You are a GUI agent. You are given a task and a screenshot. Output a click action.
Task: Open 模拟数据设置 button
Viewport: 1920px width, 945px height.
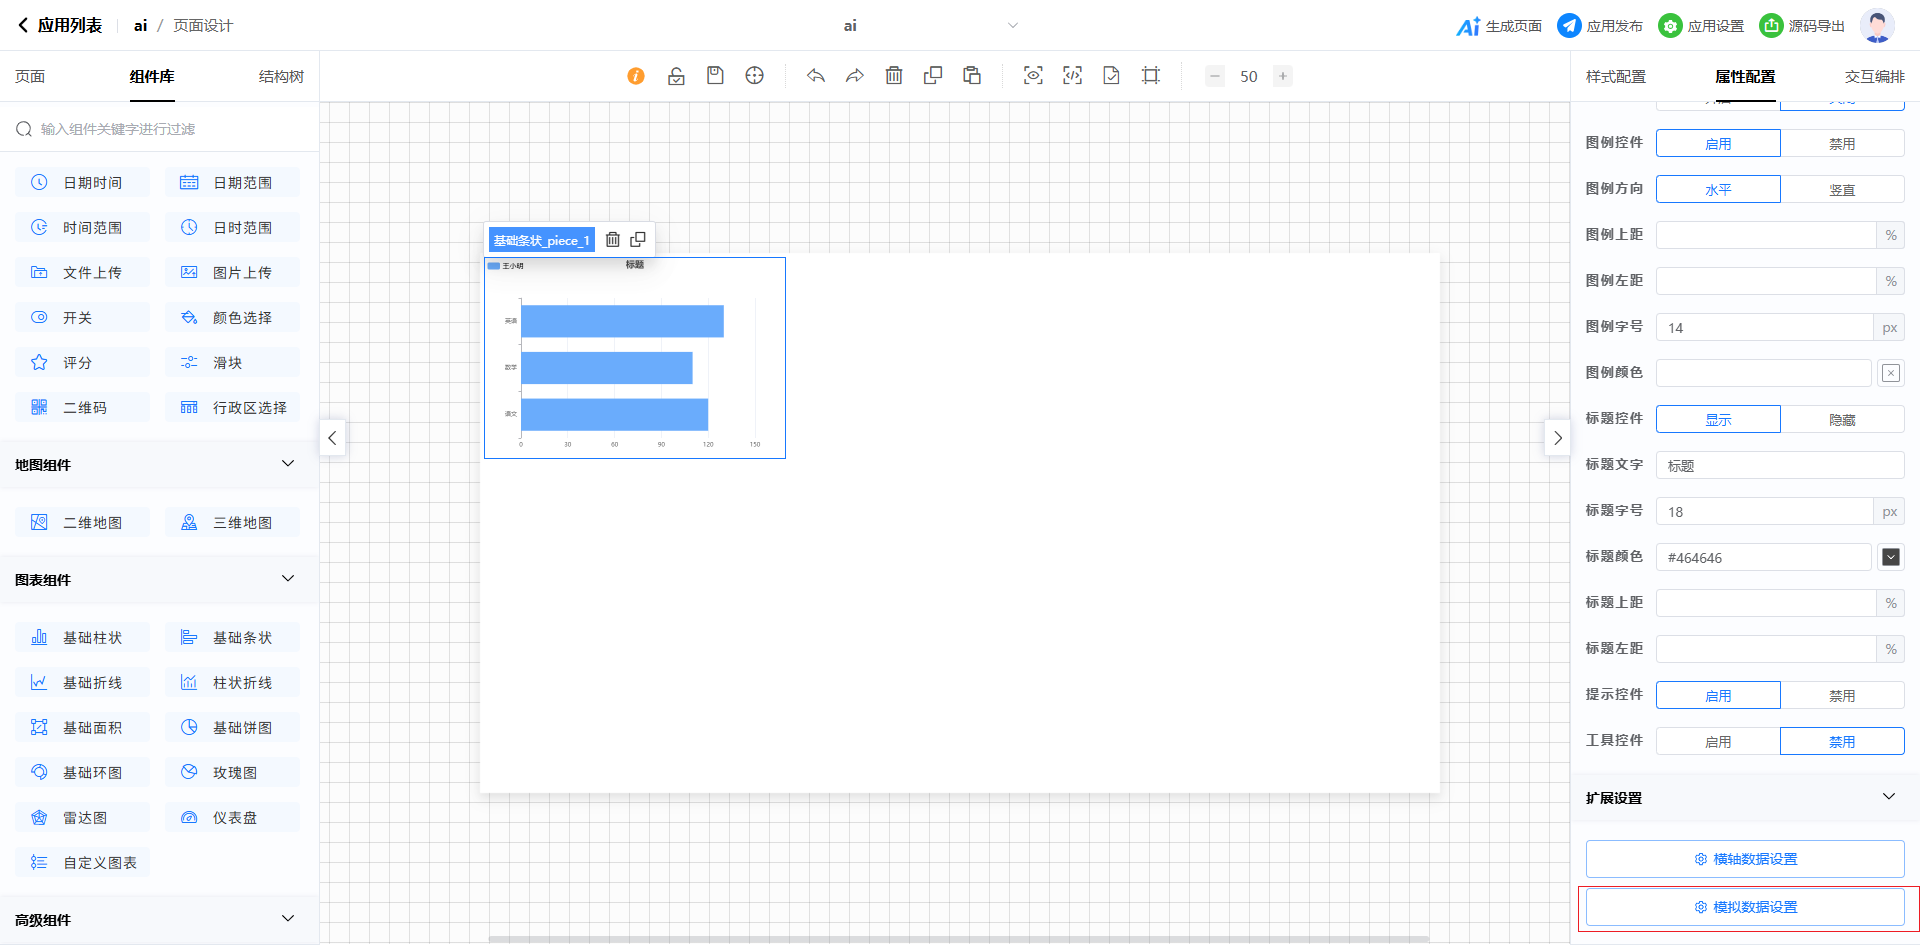click(x=1745, y=907)
